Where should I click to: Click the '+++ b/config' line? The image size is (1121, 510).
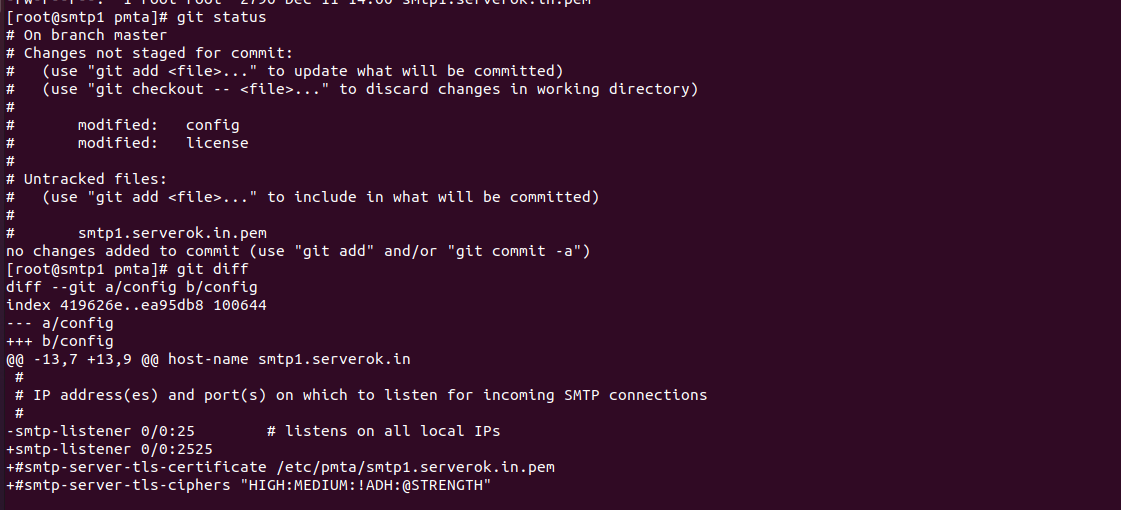tap(60, 341)
